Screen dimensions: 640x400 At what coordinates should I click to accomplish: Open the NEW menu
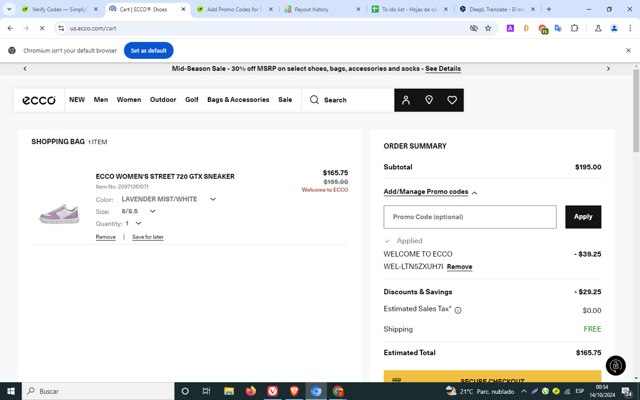click(x=77, y=100)
